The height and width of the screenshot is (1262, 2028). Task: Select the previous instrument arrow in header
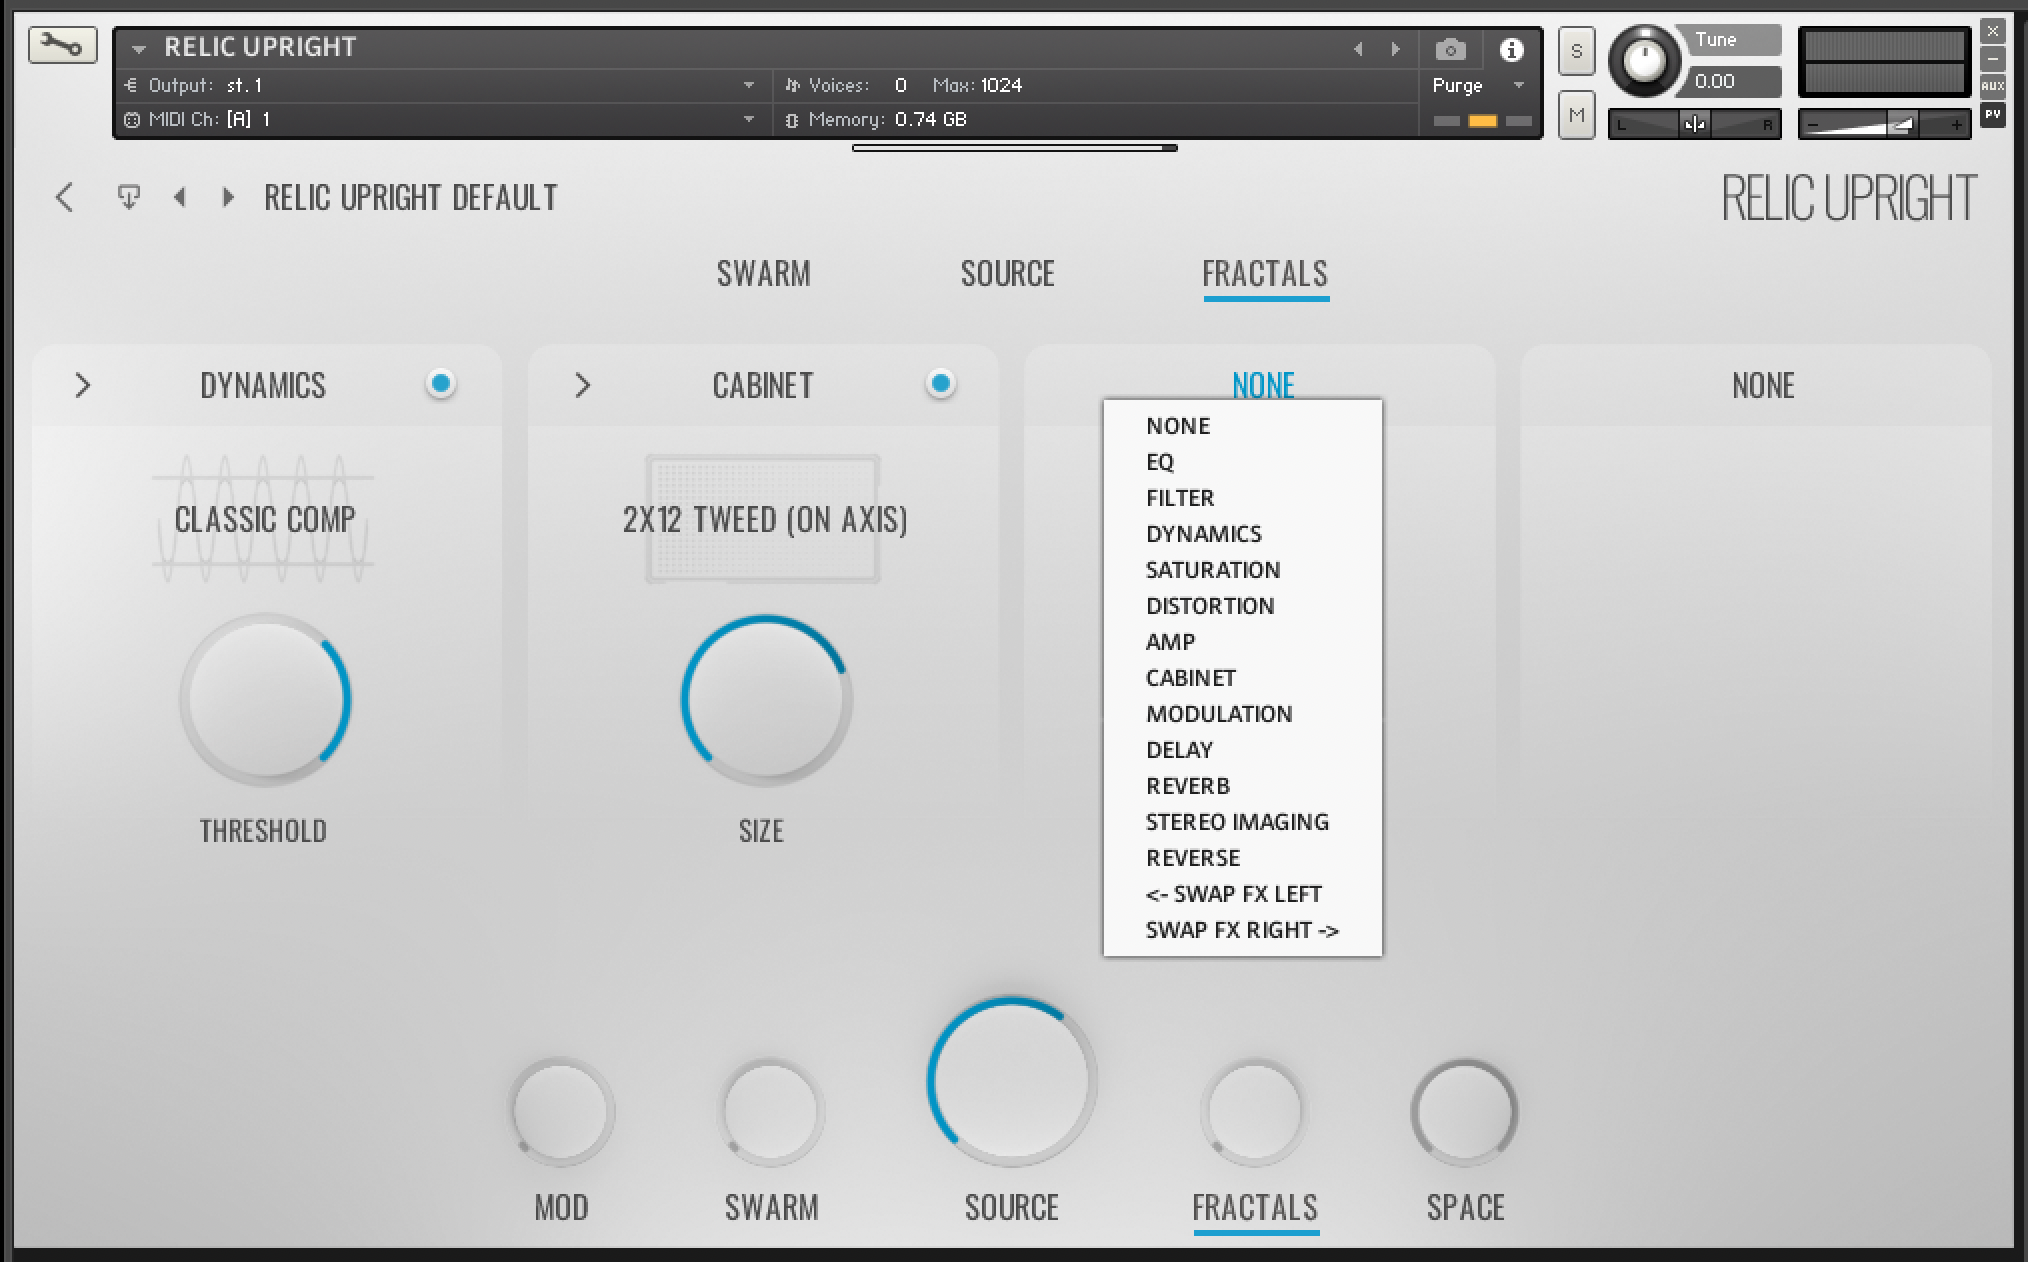click(x=1358, y=49)
